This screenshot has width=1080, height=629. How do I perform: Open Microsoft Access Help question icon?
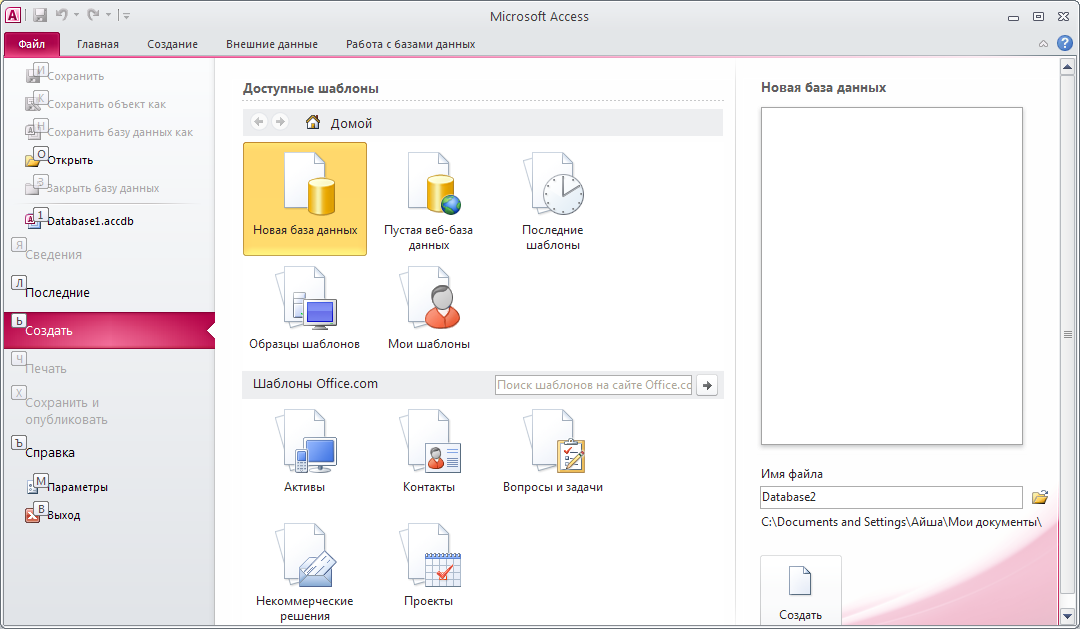[1065, 43]
